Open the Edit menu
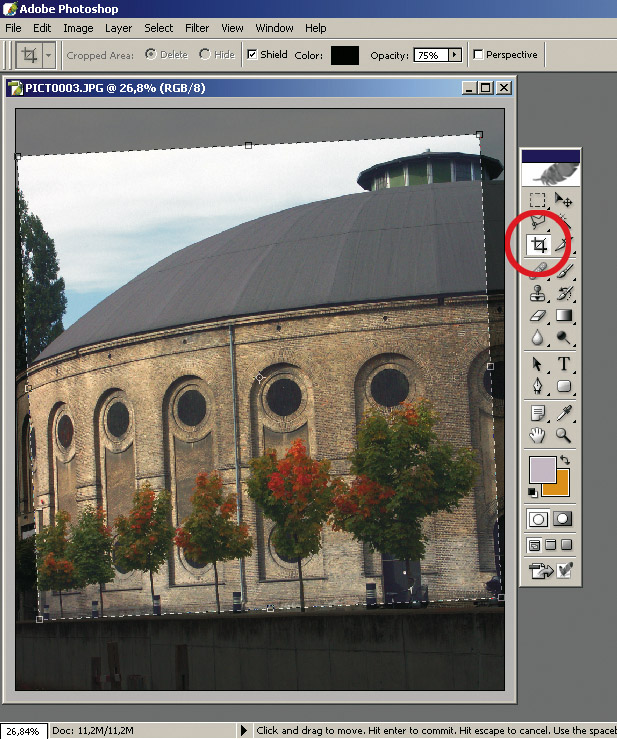Viewport: 617px width, 739px height. click(x=42, y=28)
